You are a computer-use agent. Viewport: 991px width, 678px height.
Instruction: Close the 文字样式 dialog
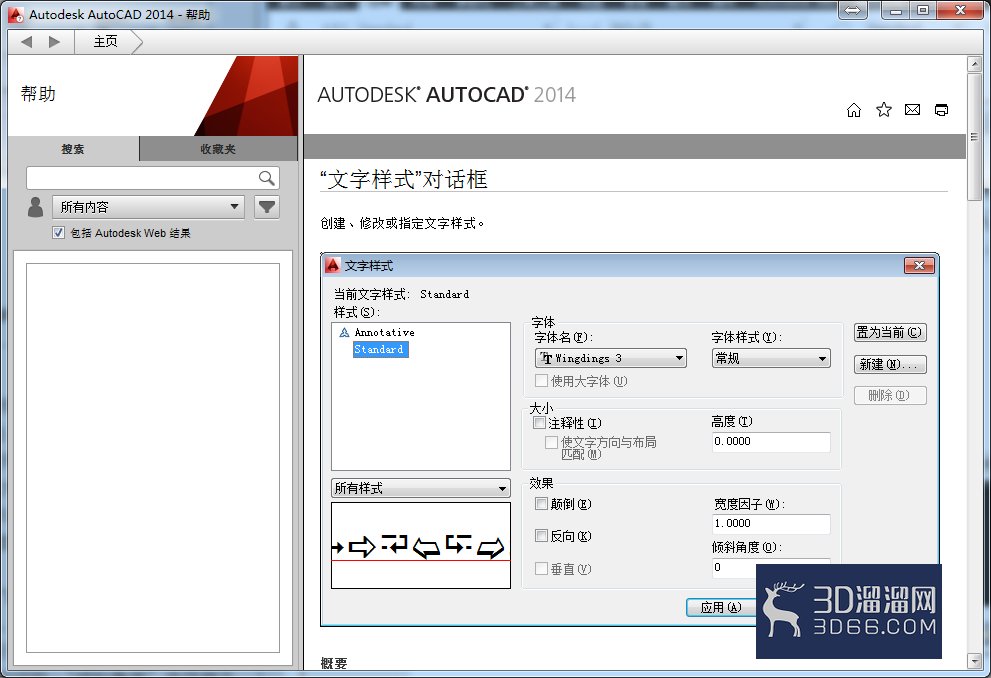pos(920,265)
